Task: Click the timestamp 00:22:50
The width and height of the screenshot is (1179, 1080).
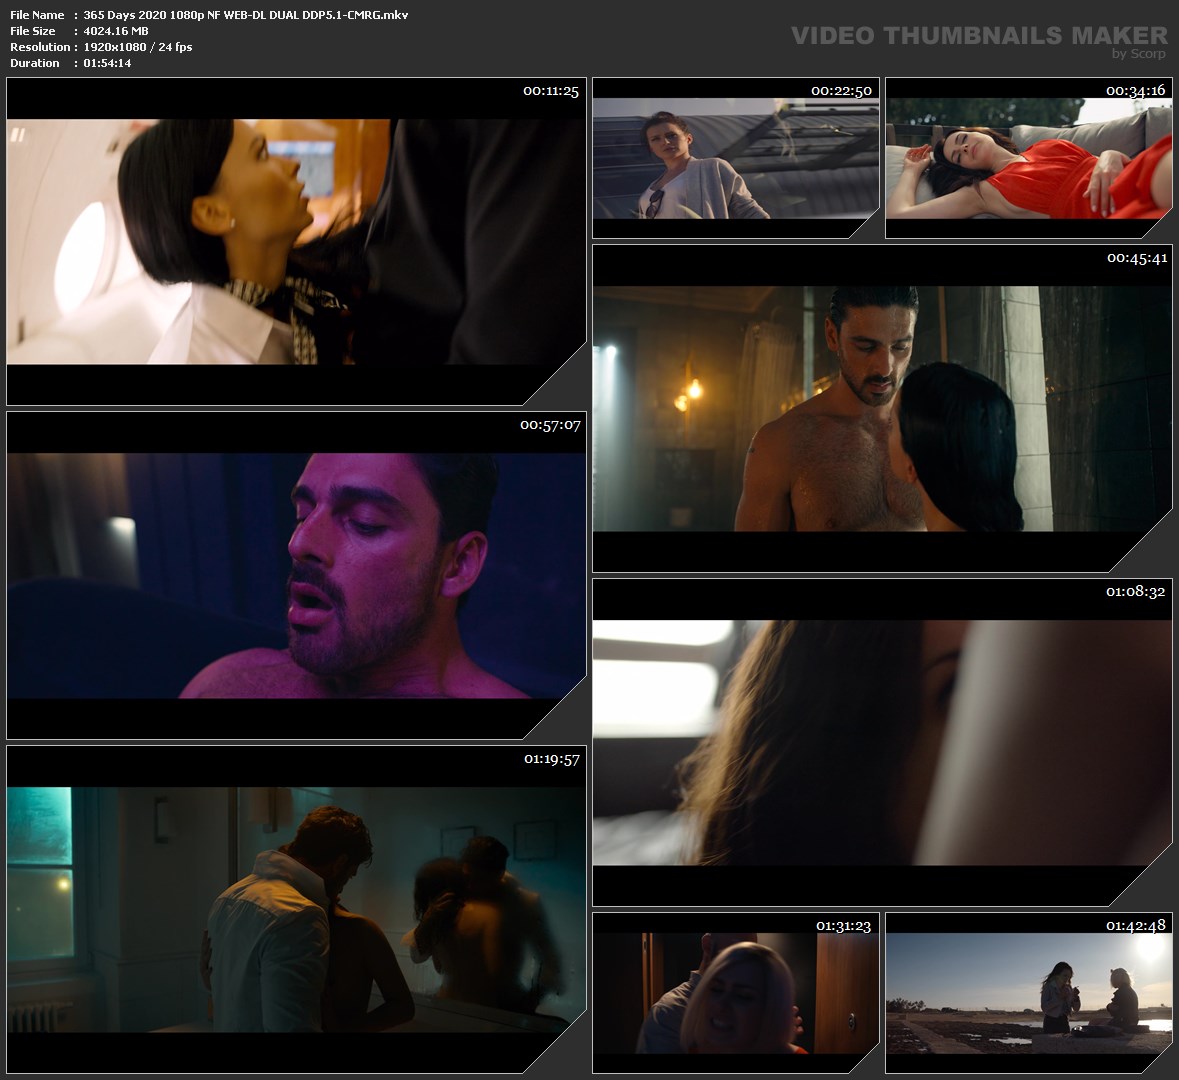Action: pyautogui.click(x=841, y=90)
